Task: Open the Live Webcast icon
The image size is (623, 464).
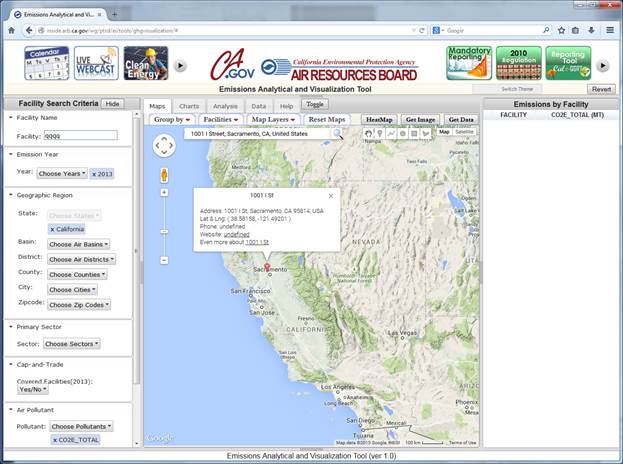Action: point(93,63)
